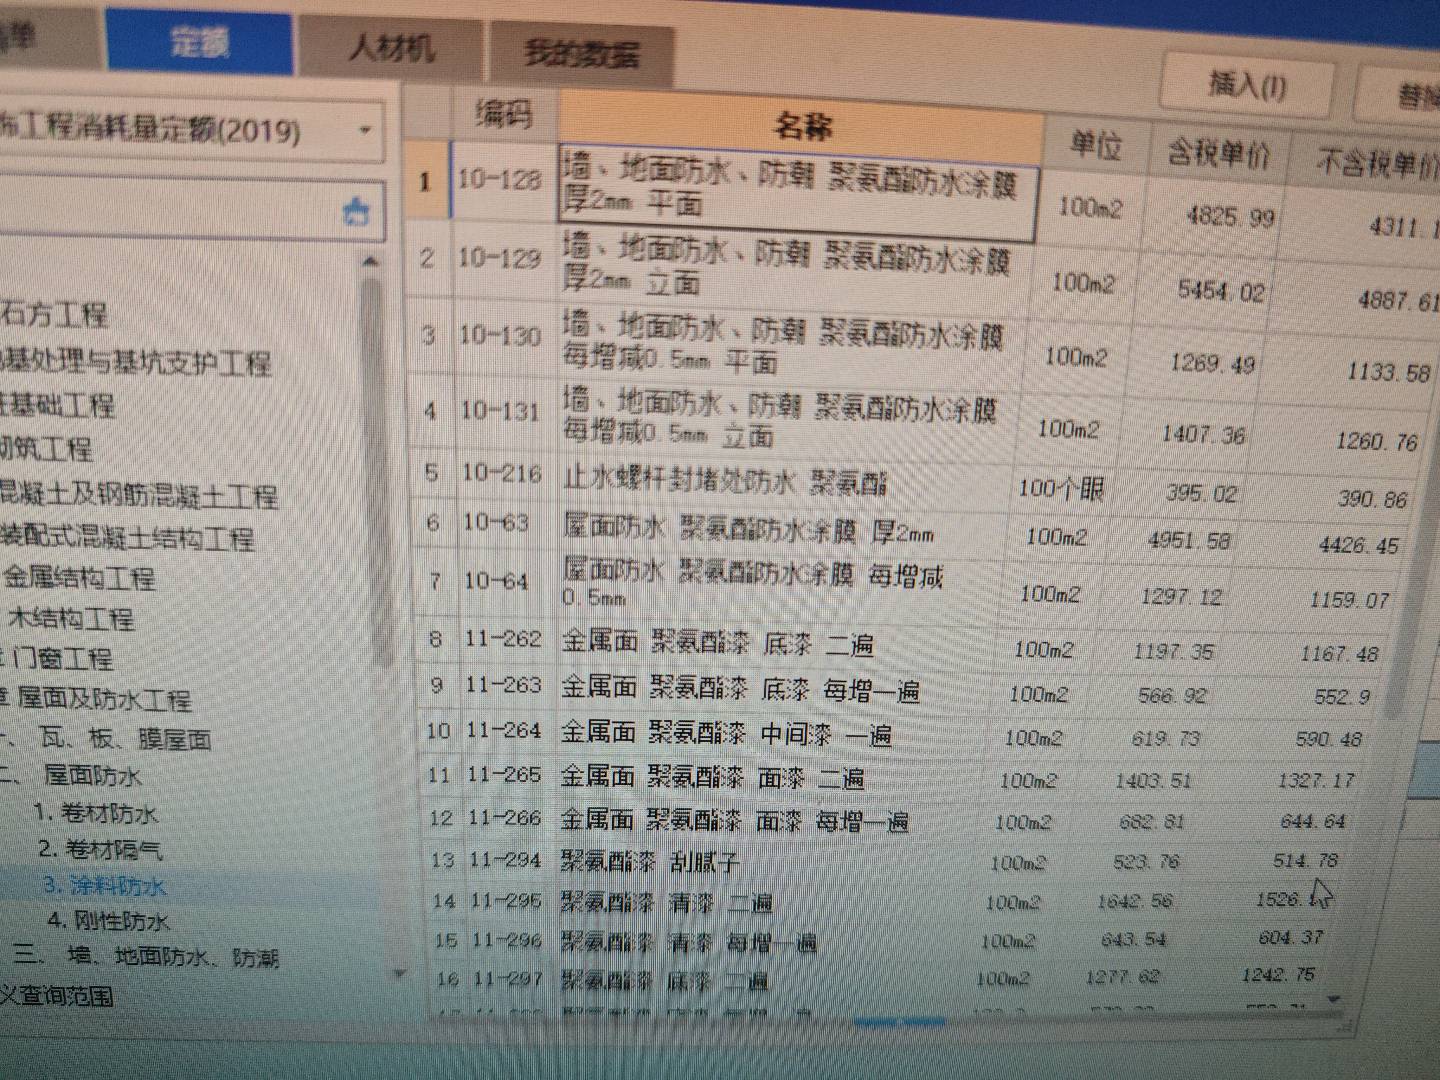Viewport: 1440px width, 1080px height.
Task: Select 砌筑工程 tree node
Action: pyautogui.click(x=46, y=448)
